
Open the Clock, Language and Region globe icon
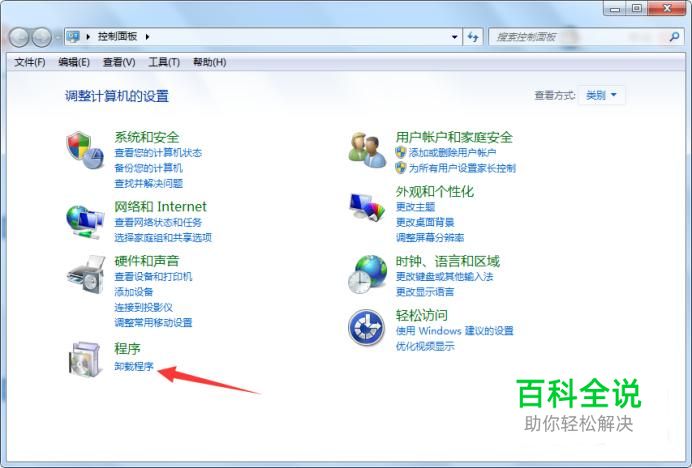(x=367, y=274)
